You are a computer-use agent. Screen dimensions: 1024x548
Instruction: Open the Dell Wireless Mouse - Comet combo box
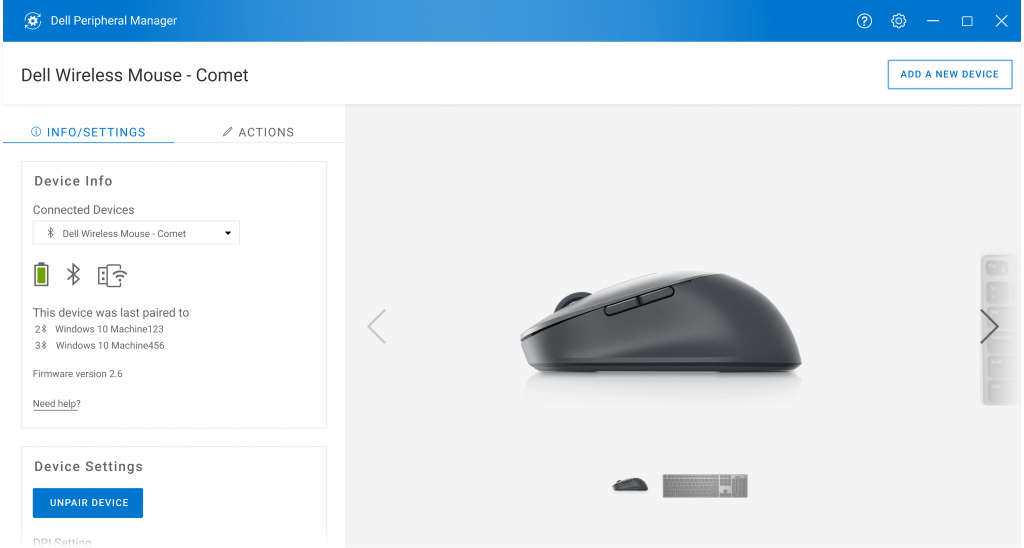(136, 233)
